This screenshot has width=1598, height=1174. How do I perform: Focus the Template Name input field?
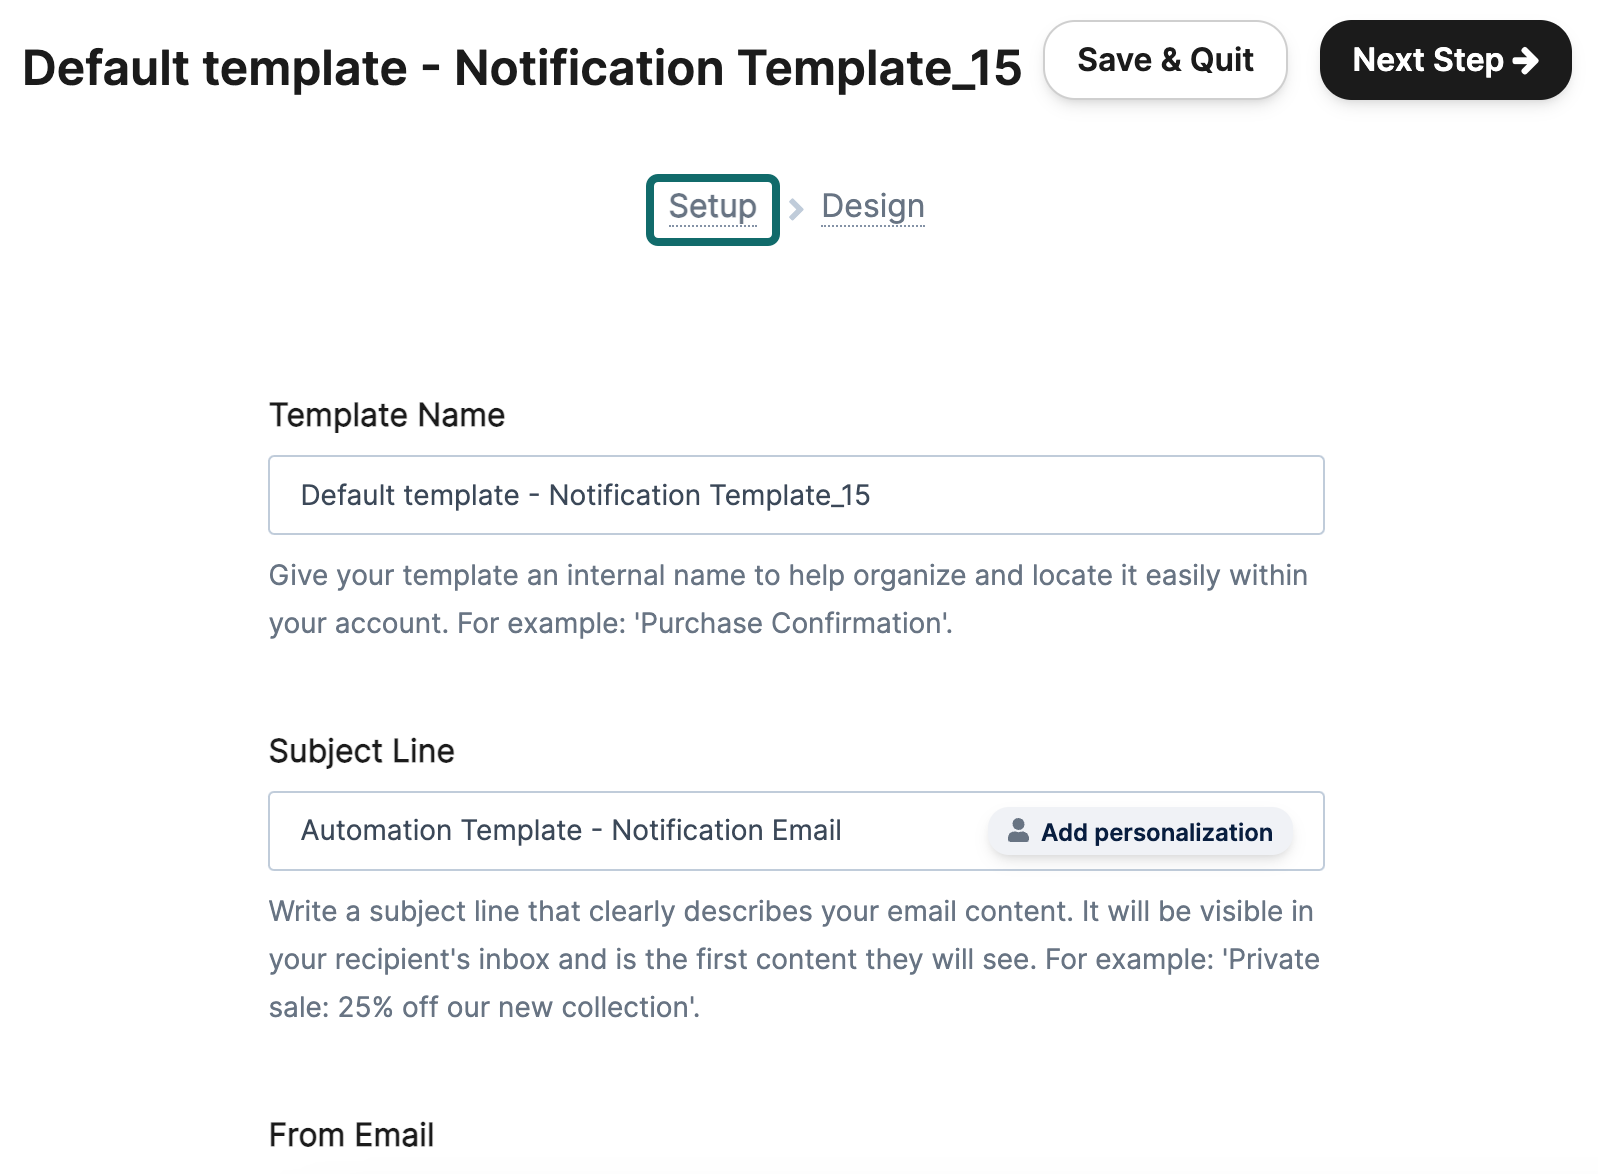coord(796,495)
